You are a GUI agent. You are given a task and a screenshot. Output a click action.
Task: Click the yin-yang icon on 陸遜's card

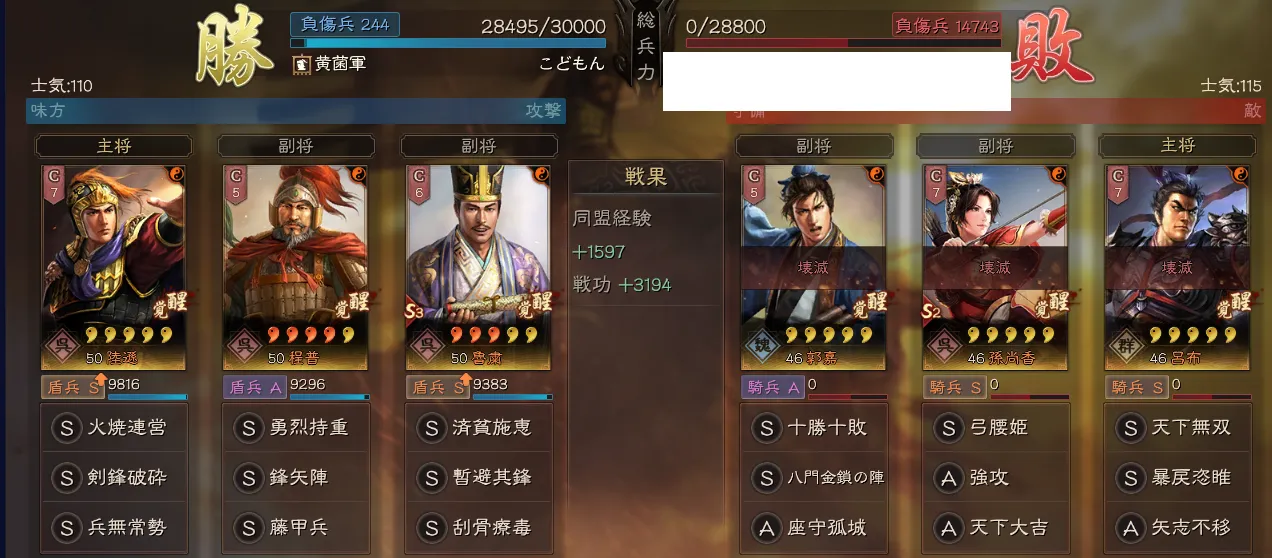point(176,174)
